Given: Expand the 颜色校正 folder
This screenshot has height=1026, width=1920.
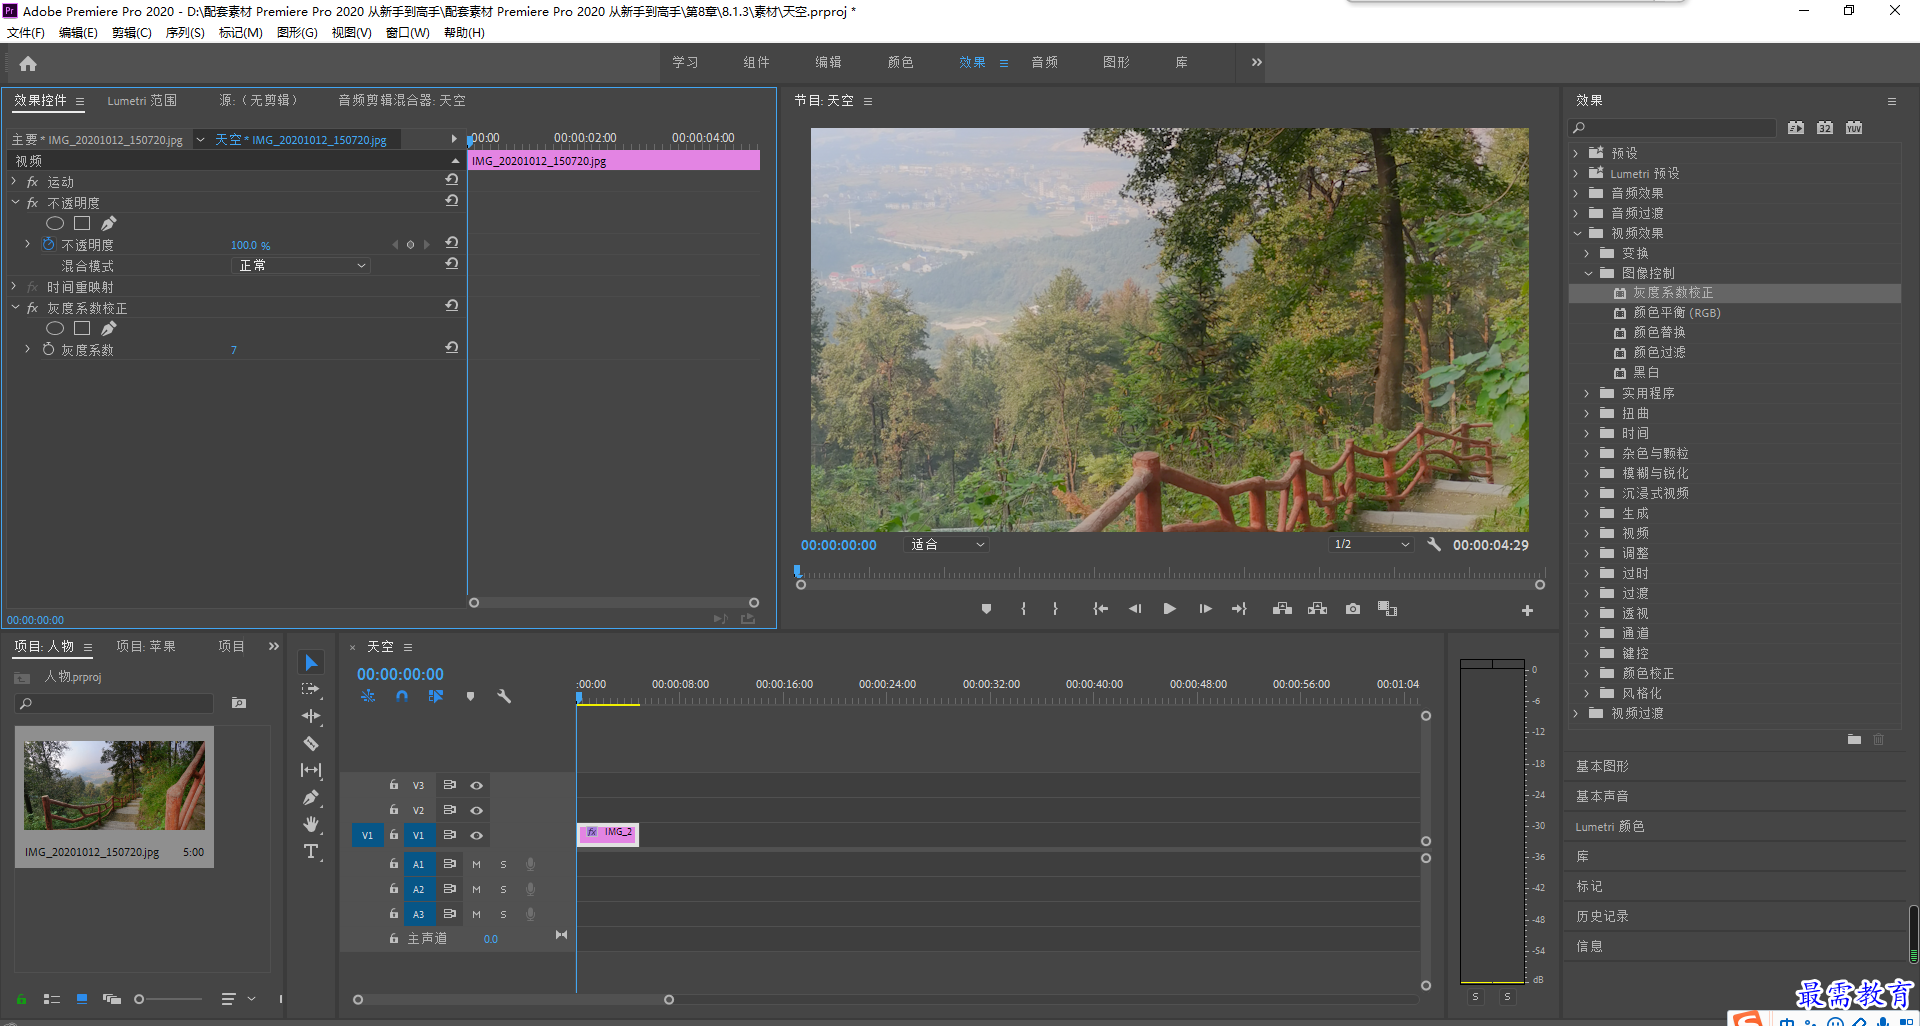Looking at the screenshot, I should (x=1587, y=673).
